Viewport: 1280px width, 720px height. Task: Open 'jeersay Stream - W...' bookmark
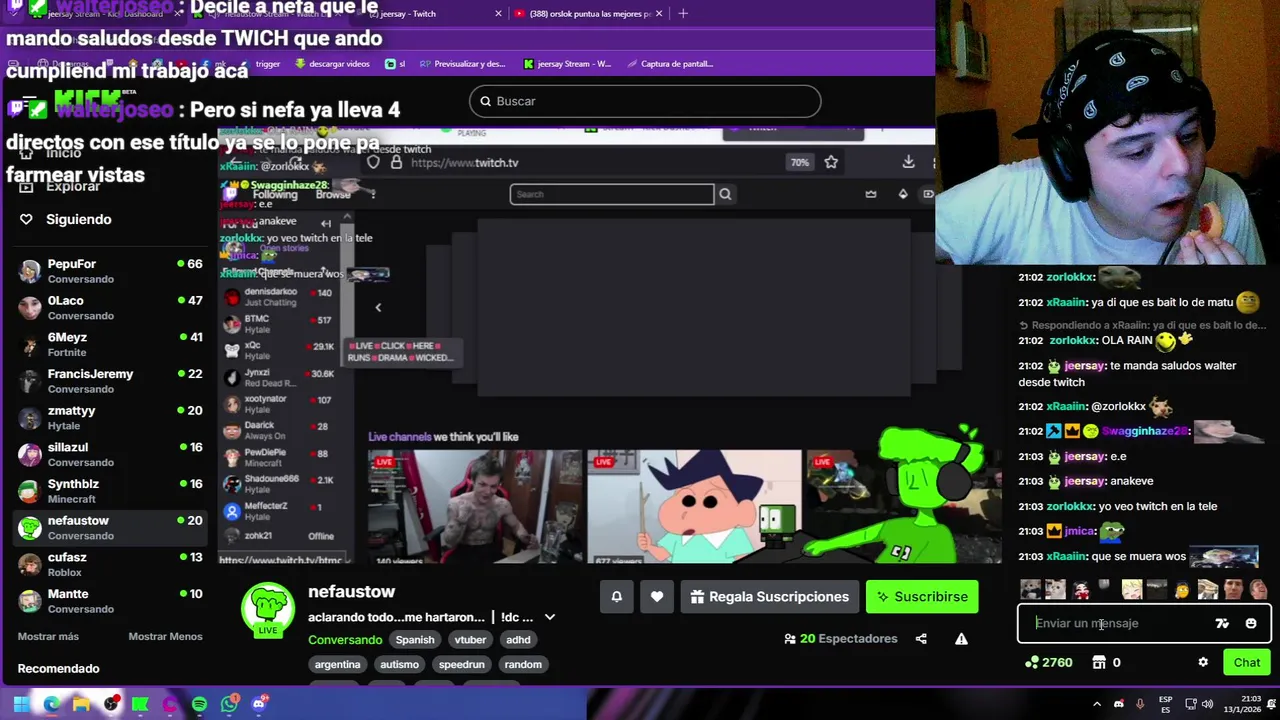(x=567, y=64)
